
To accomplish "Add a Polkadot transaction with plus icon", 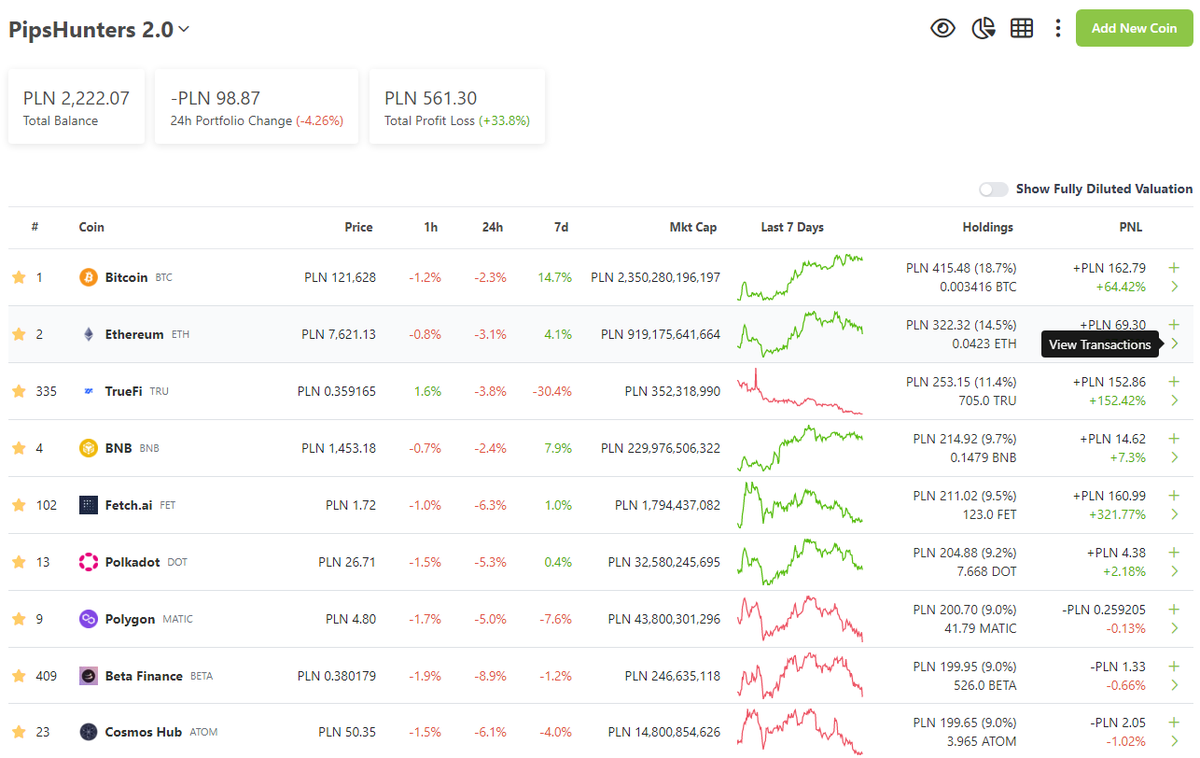I will (x=1174, y=552).
